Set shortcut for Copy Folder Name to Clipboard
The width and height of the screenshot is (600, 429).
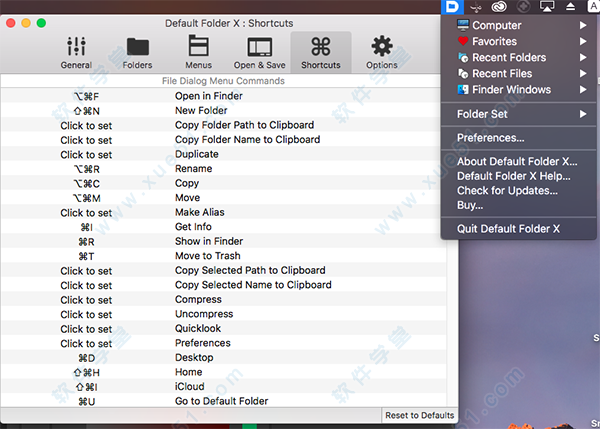86,140
